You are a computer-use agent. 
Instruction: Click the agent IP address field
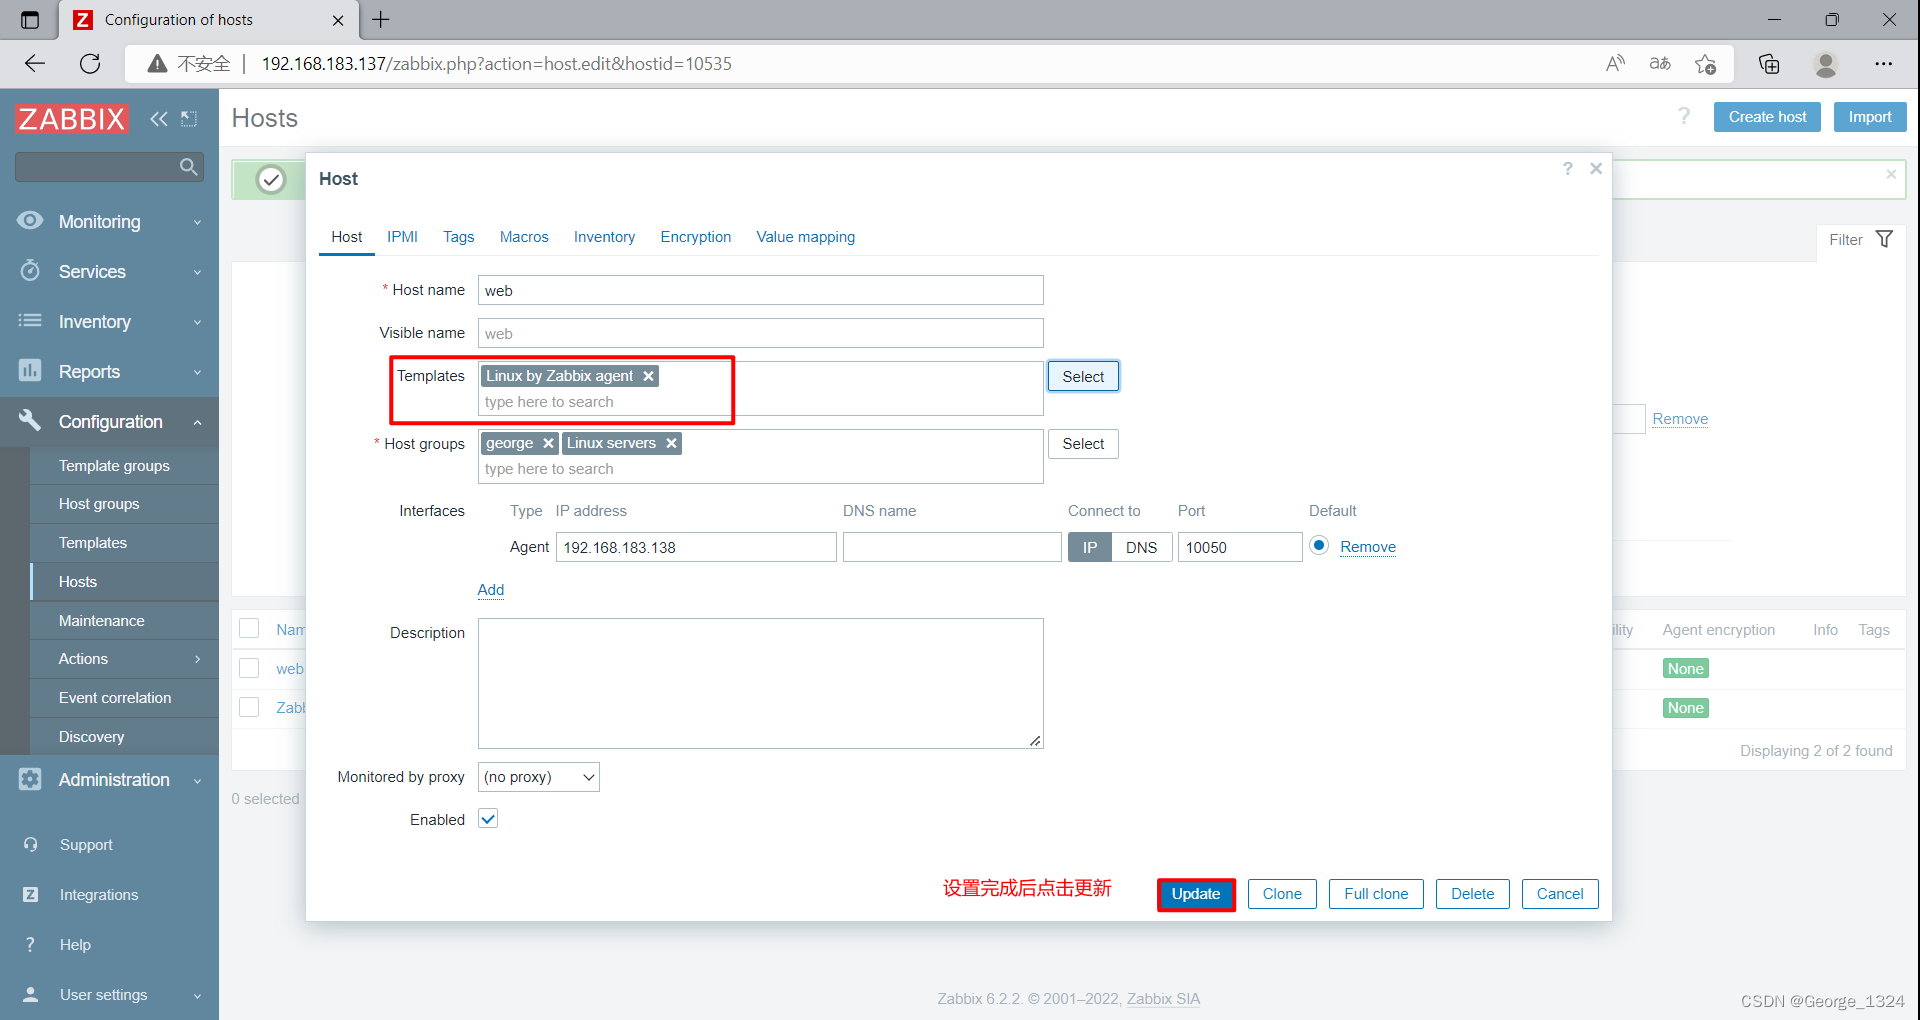[696, 547]
